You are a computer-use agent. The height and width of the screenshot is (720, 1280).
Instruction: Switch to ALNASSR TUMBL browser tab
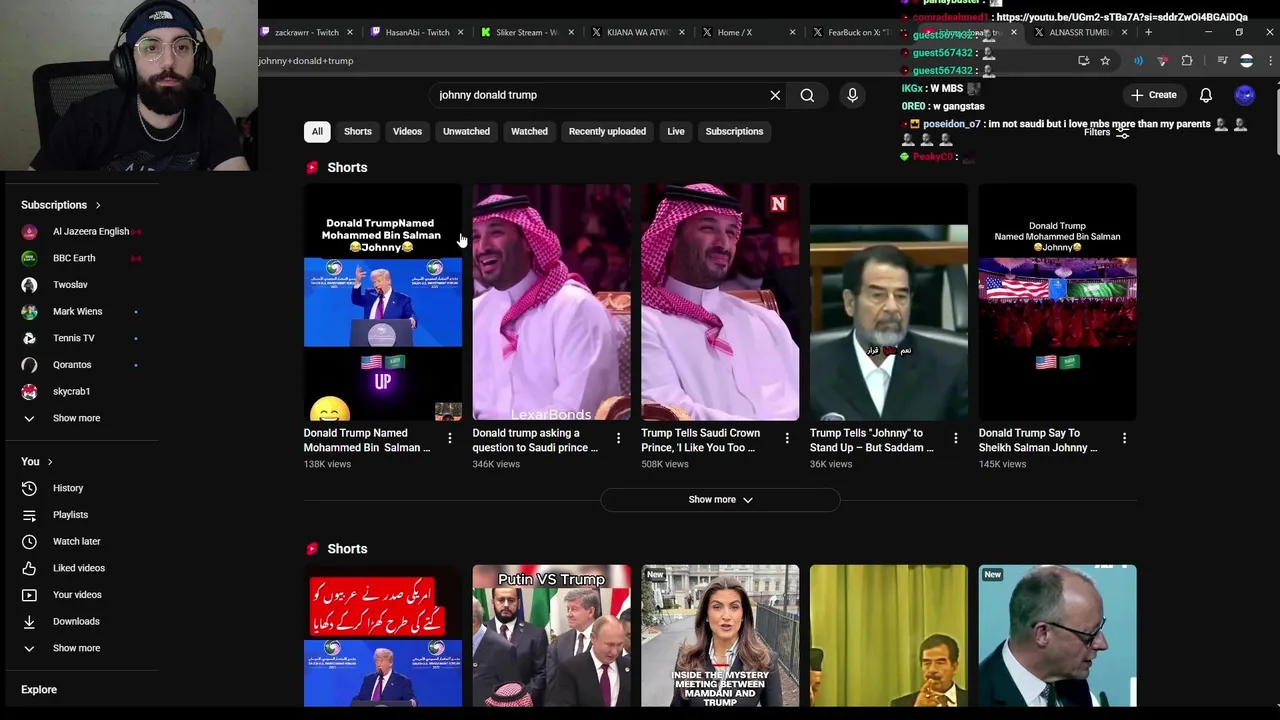point(1079,32)
